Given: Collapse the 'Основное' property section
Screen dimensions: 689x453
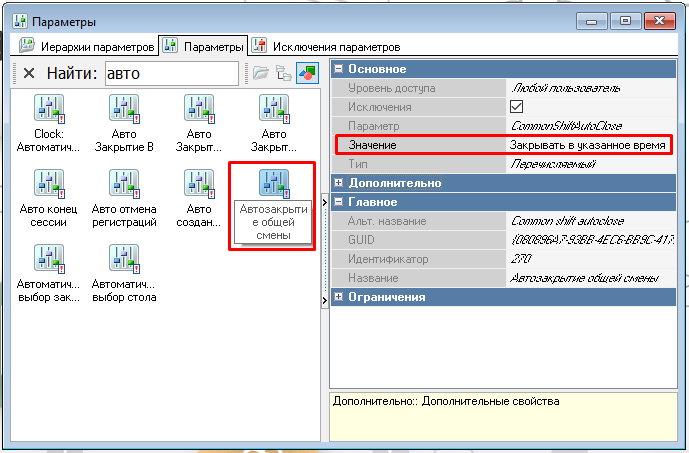Looking at the screenshot, I should (x=339, y=69).
